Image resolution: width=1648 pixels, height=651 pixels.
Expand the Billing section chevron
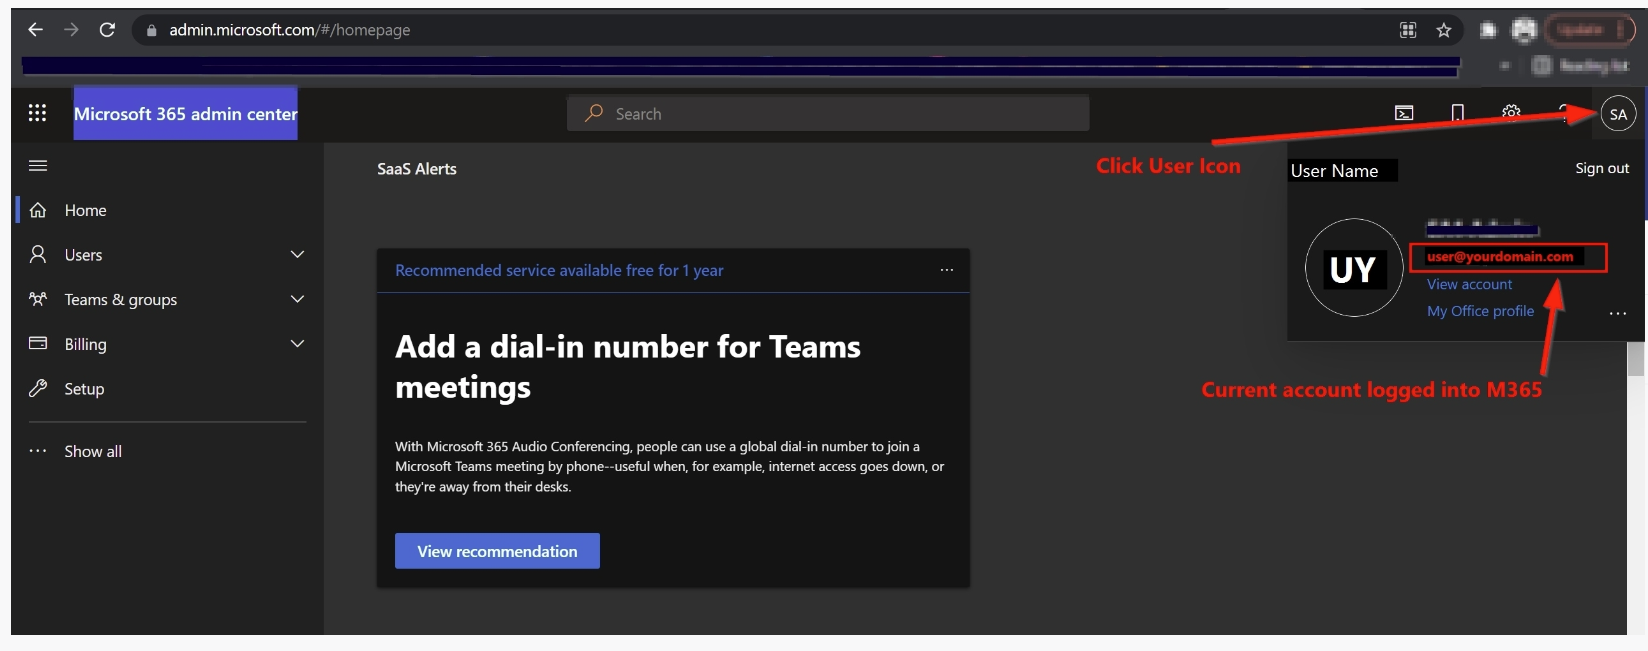click(297, 344)
